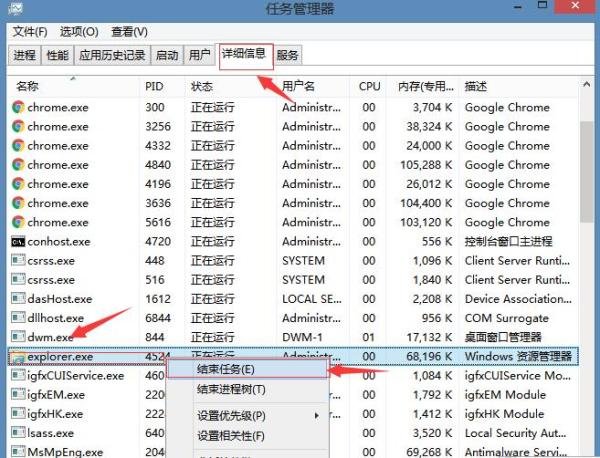
Task: Select the dllhost.exe process name
Action: coord(55,318)
